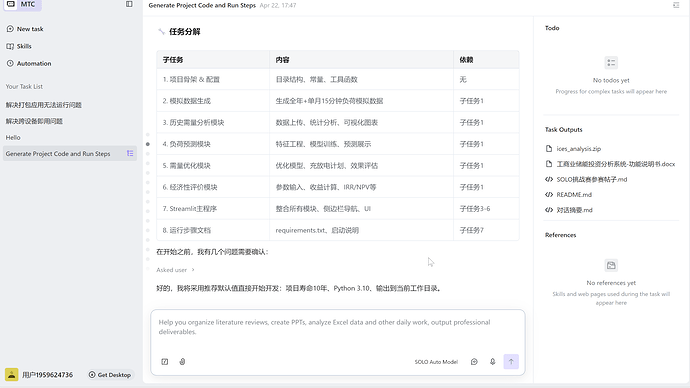
Task: Expand the Asked user section
Action: [x=175, y=270]
